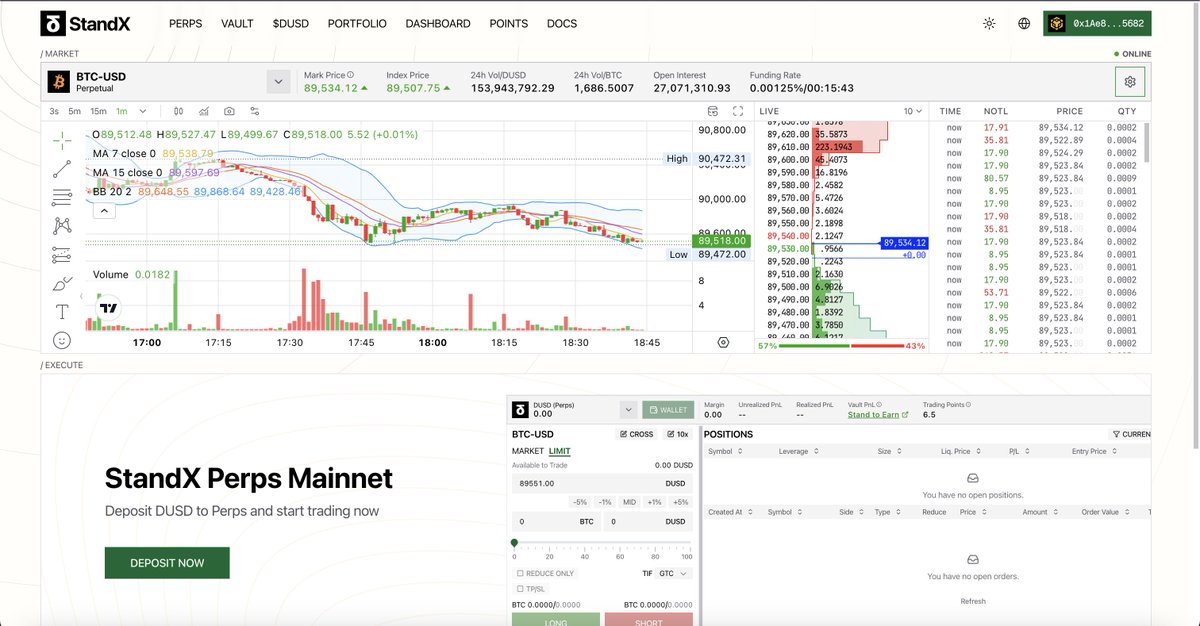Viewport: 1200px width, 626px height.
Task: Click the limit price input 89551.00
Action: pyautogui.click(x=603, y=483)
